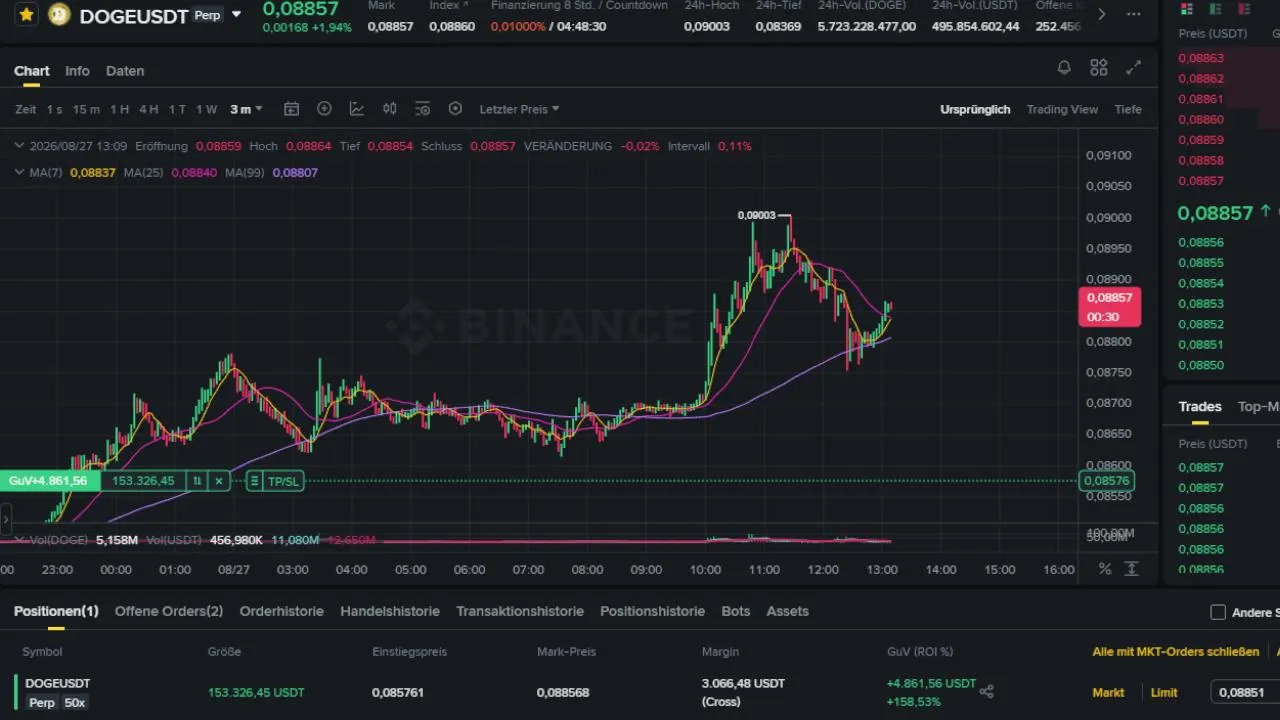Open the Offene Orders(2) tab
The image size is (1280, 720).
click(x=169, y=611)
